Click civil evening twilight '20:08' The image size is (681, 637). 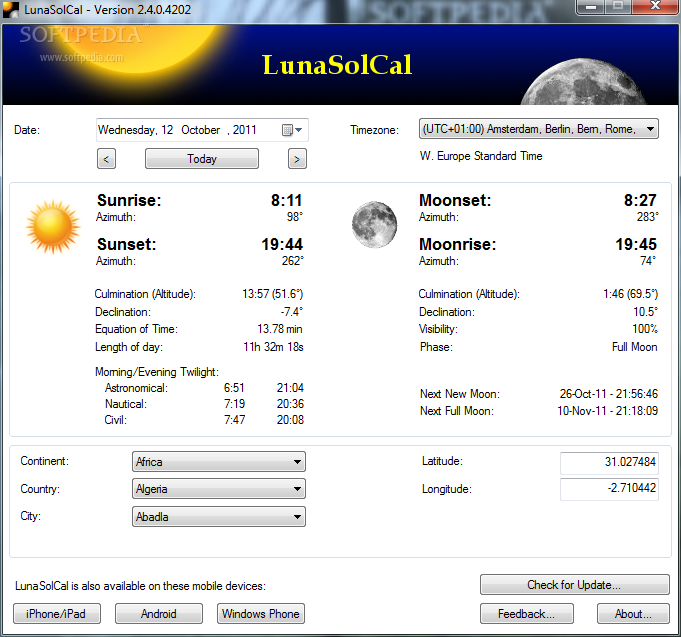tap(290, 420)
